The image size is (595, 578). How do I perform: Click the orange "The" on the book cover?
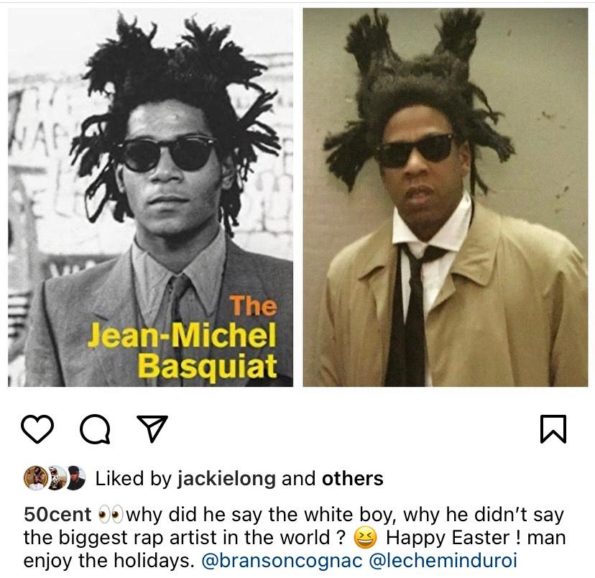[253, 306]
